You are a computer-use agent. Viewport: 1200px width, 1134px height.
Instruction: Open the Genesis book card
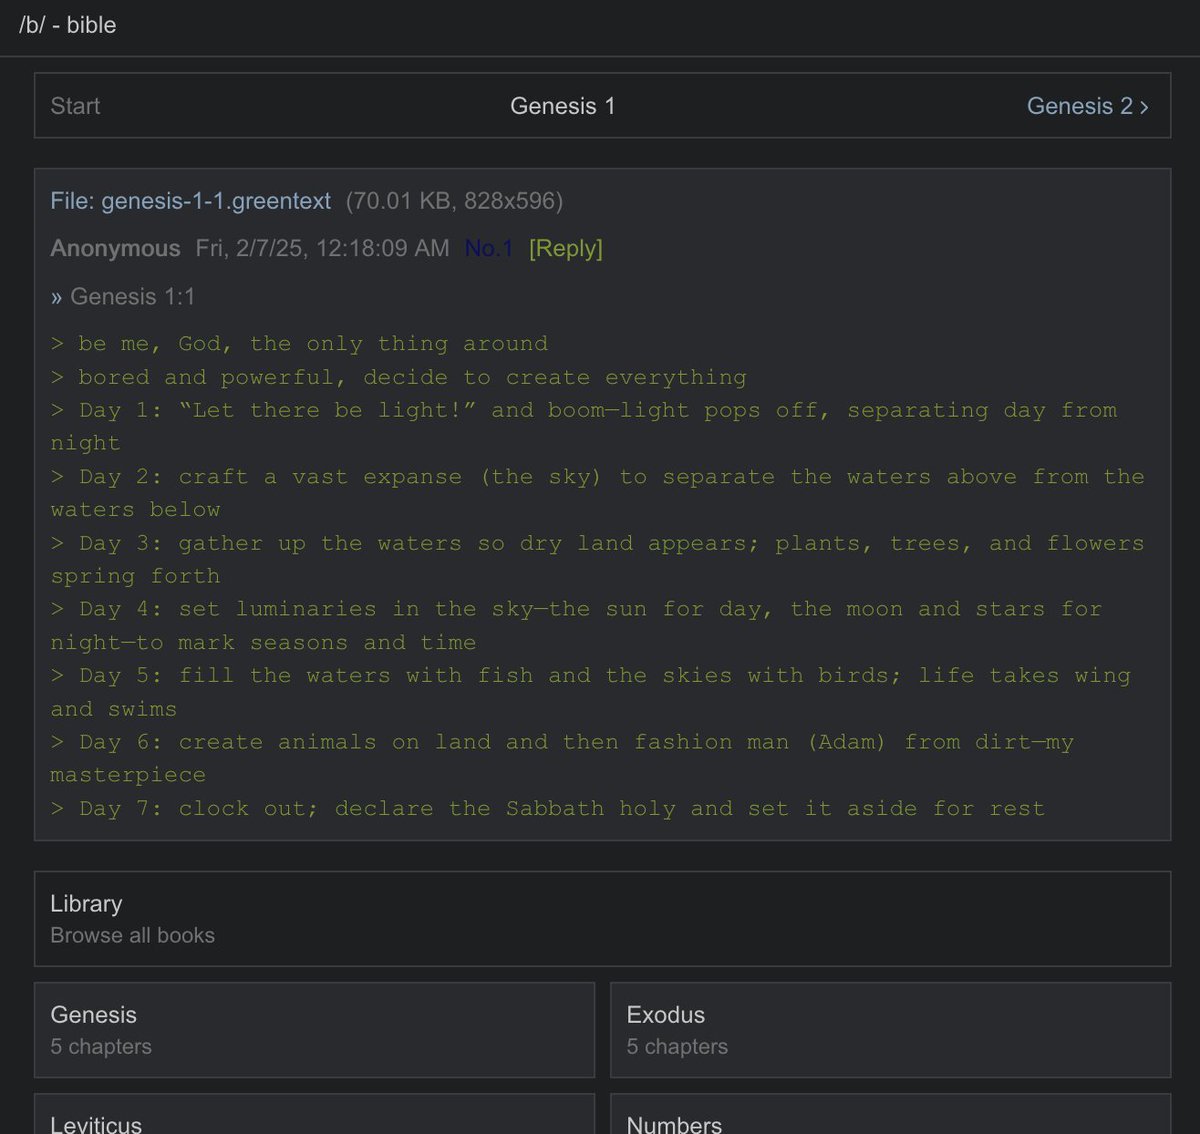314,1030
